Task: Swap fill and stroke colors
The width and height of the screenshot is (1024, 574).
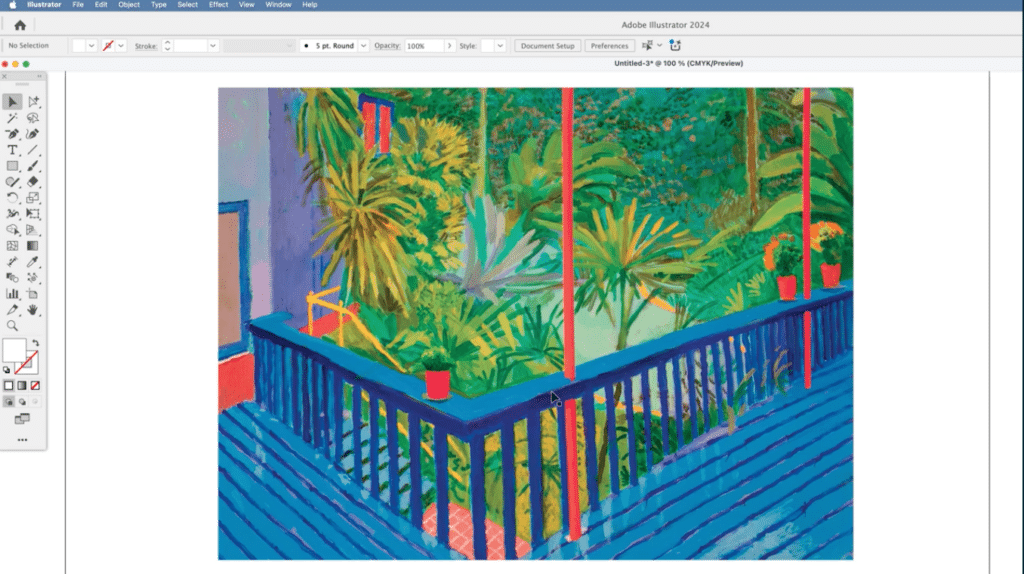Action: [35, 343]
